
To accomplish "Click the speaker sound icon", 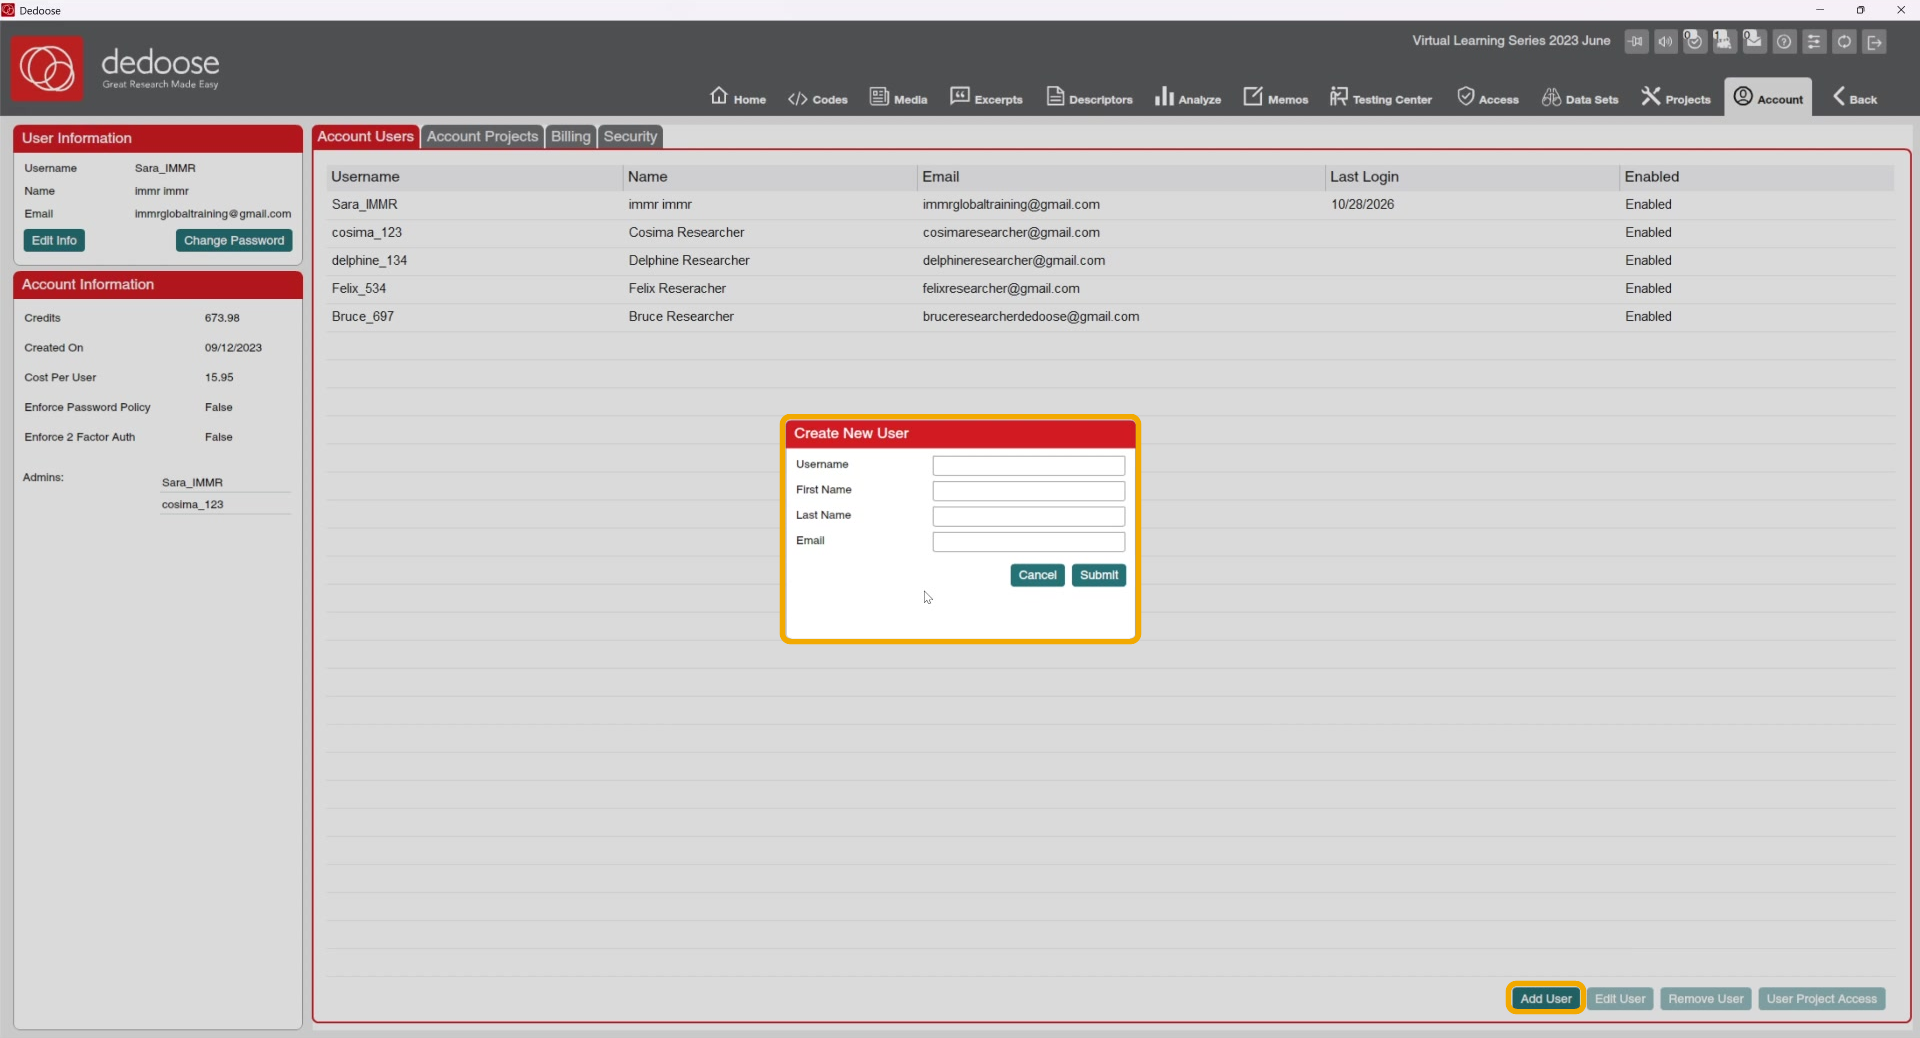I will coord(1665,42).
